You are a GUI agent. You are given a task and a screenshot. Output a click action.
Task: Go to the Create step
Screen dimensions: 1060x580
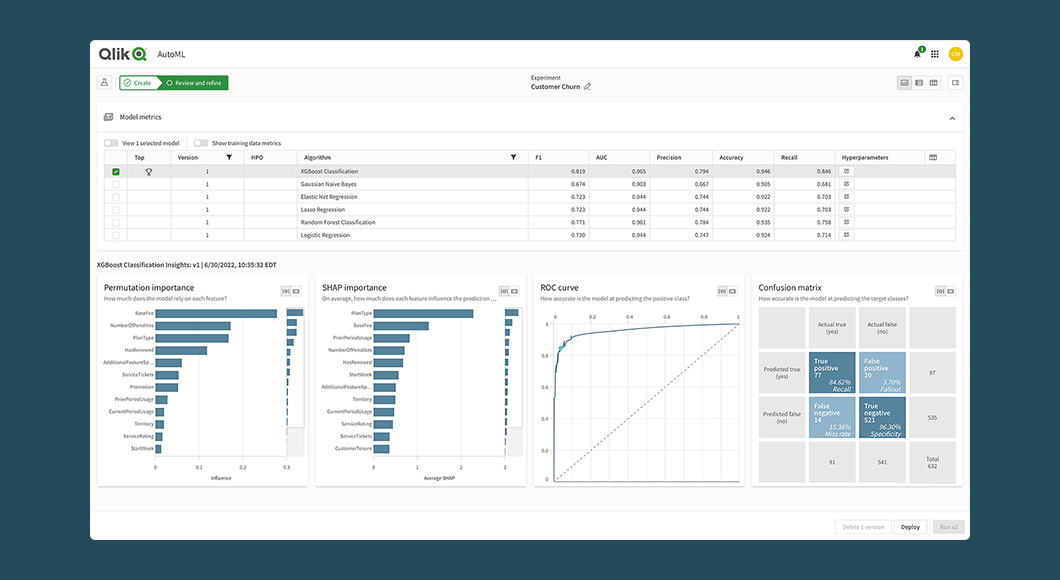(x=138, y=83)
